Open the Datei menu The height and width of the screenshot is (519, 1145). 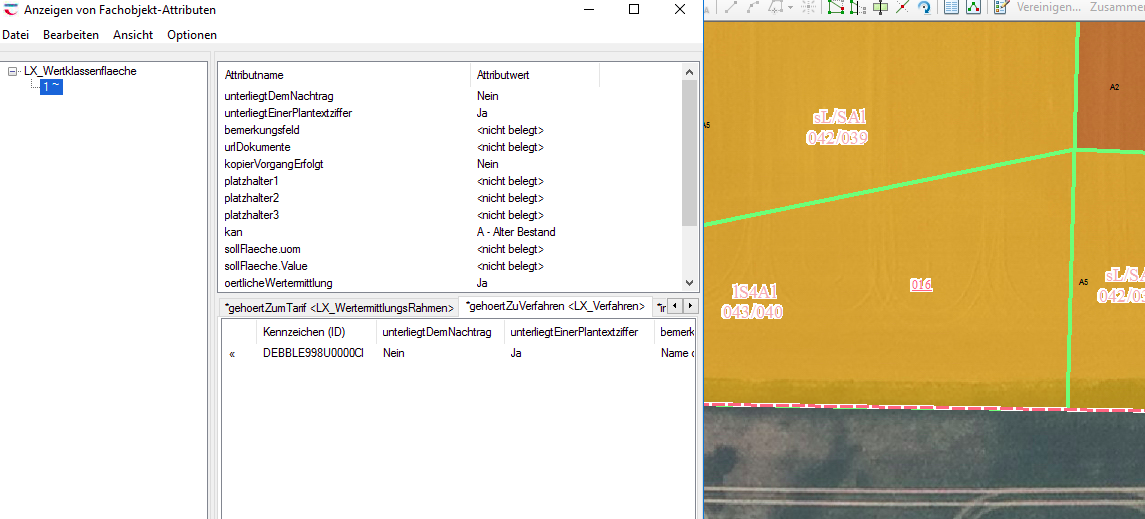[15, 35]
